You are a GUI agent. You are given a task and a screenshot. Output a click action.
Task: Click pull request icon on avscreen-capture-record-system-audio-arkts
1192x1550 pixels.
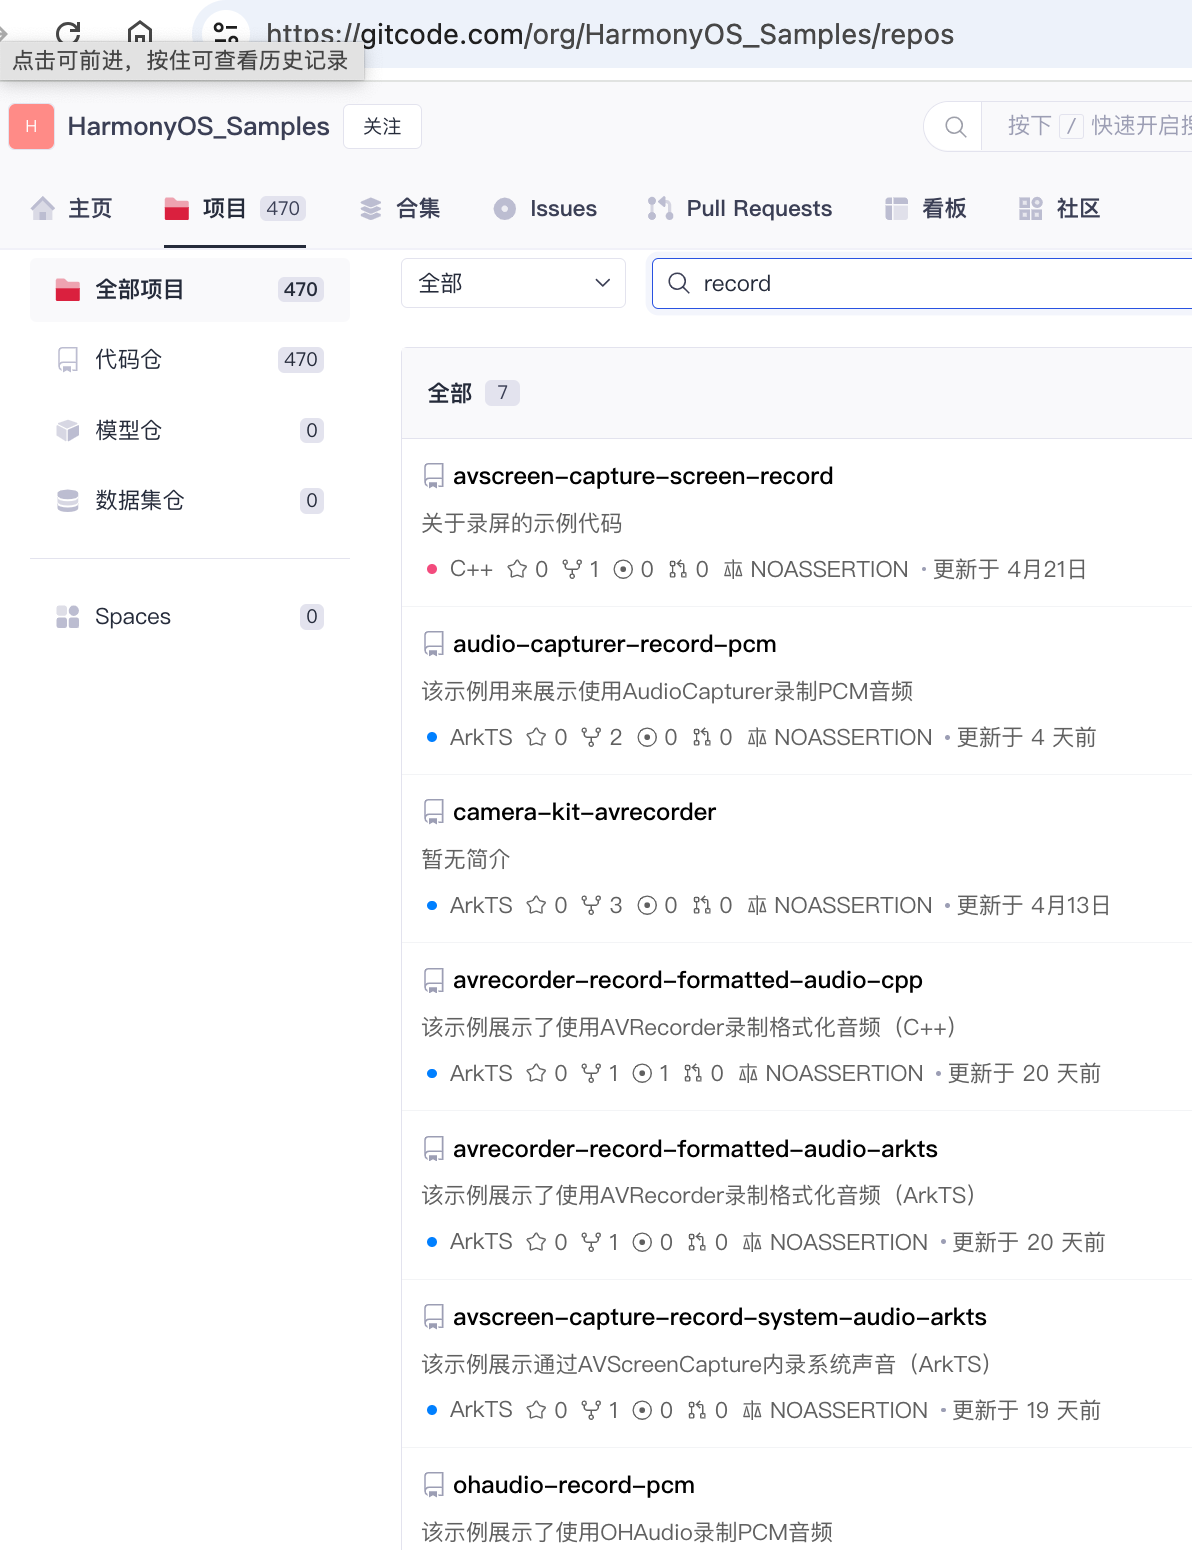tap(697, 1410)
